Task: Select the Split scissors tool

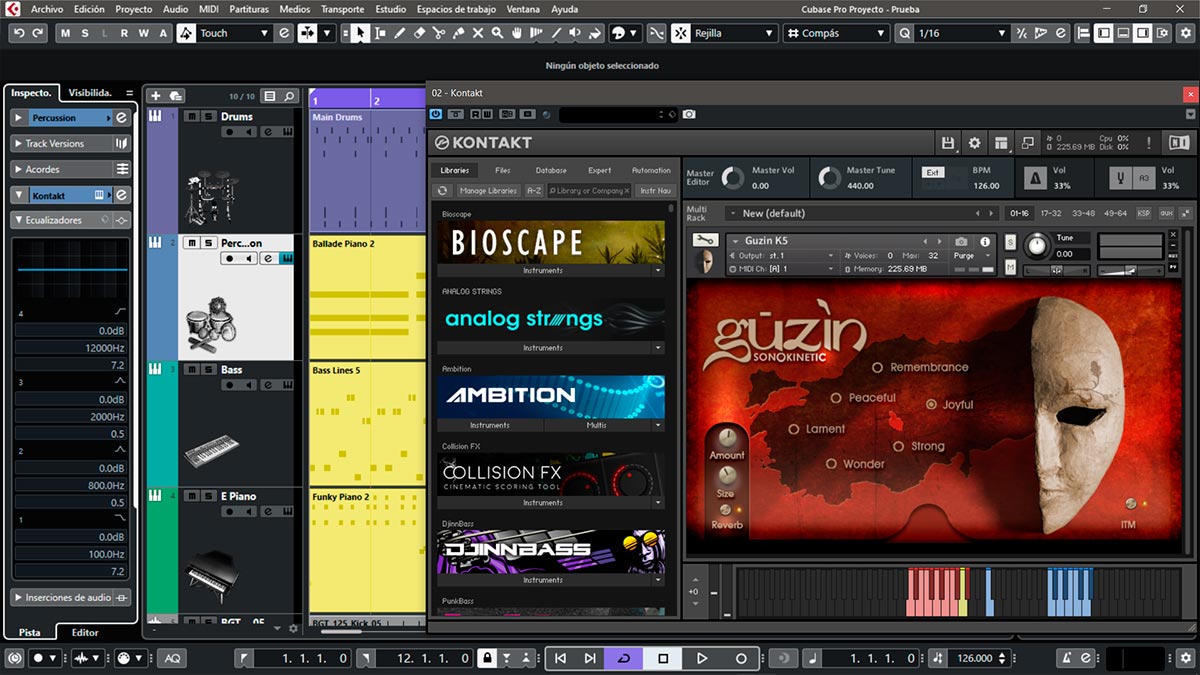Action: 439,33
